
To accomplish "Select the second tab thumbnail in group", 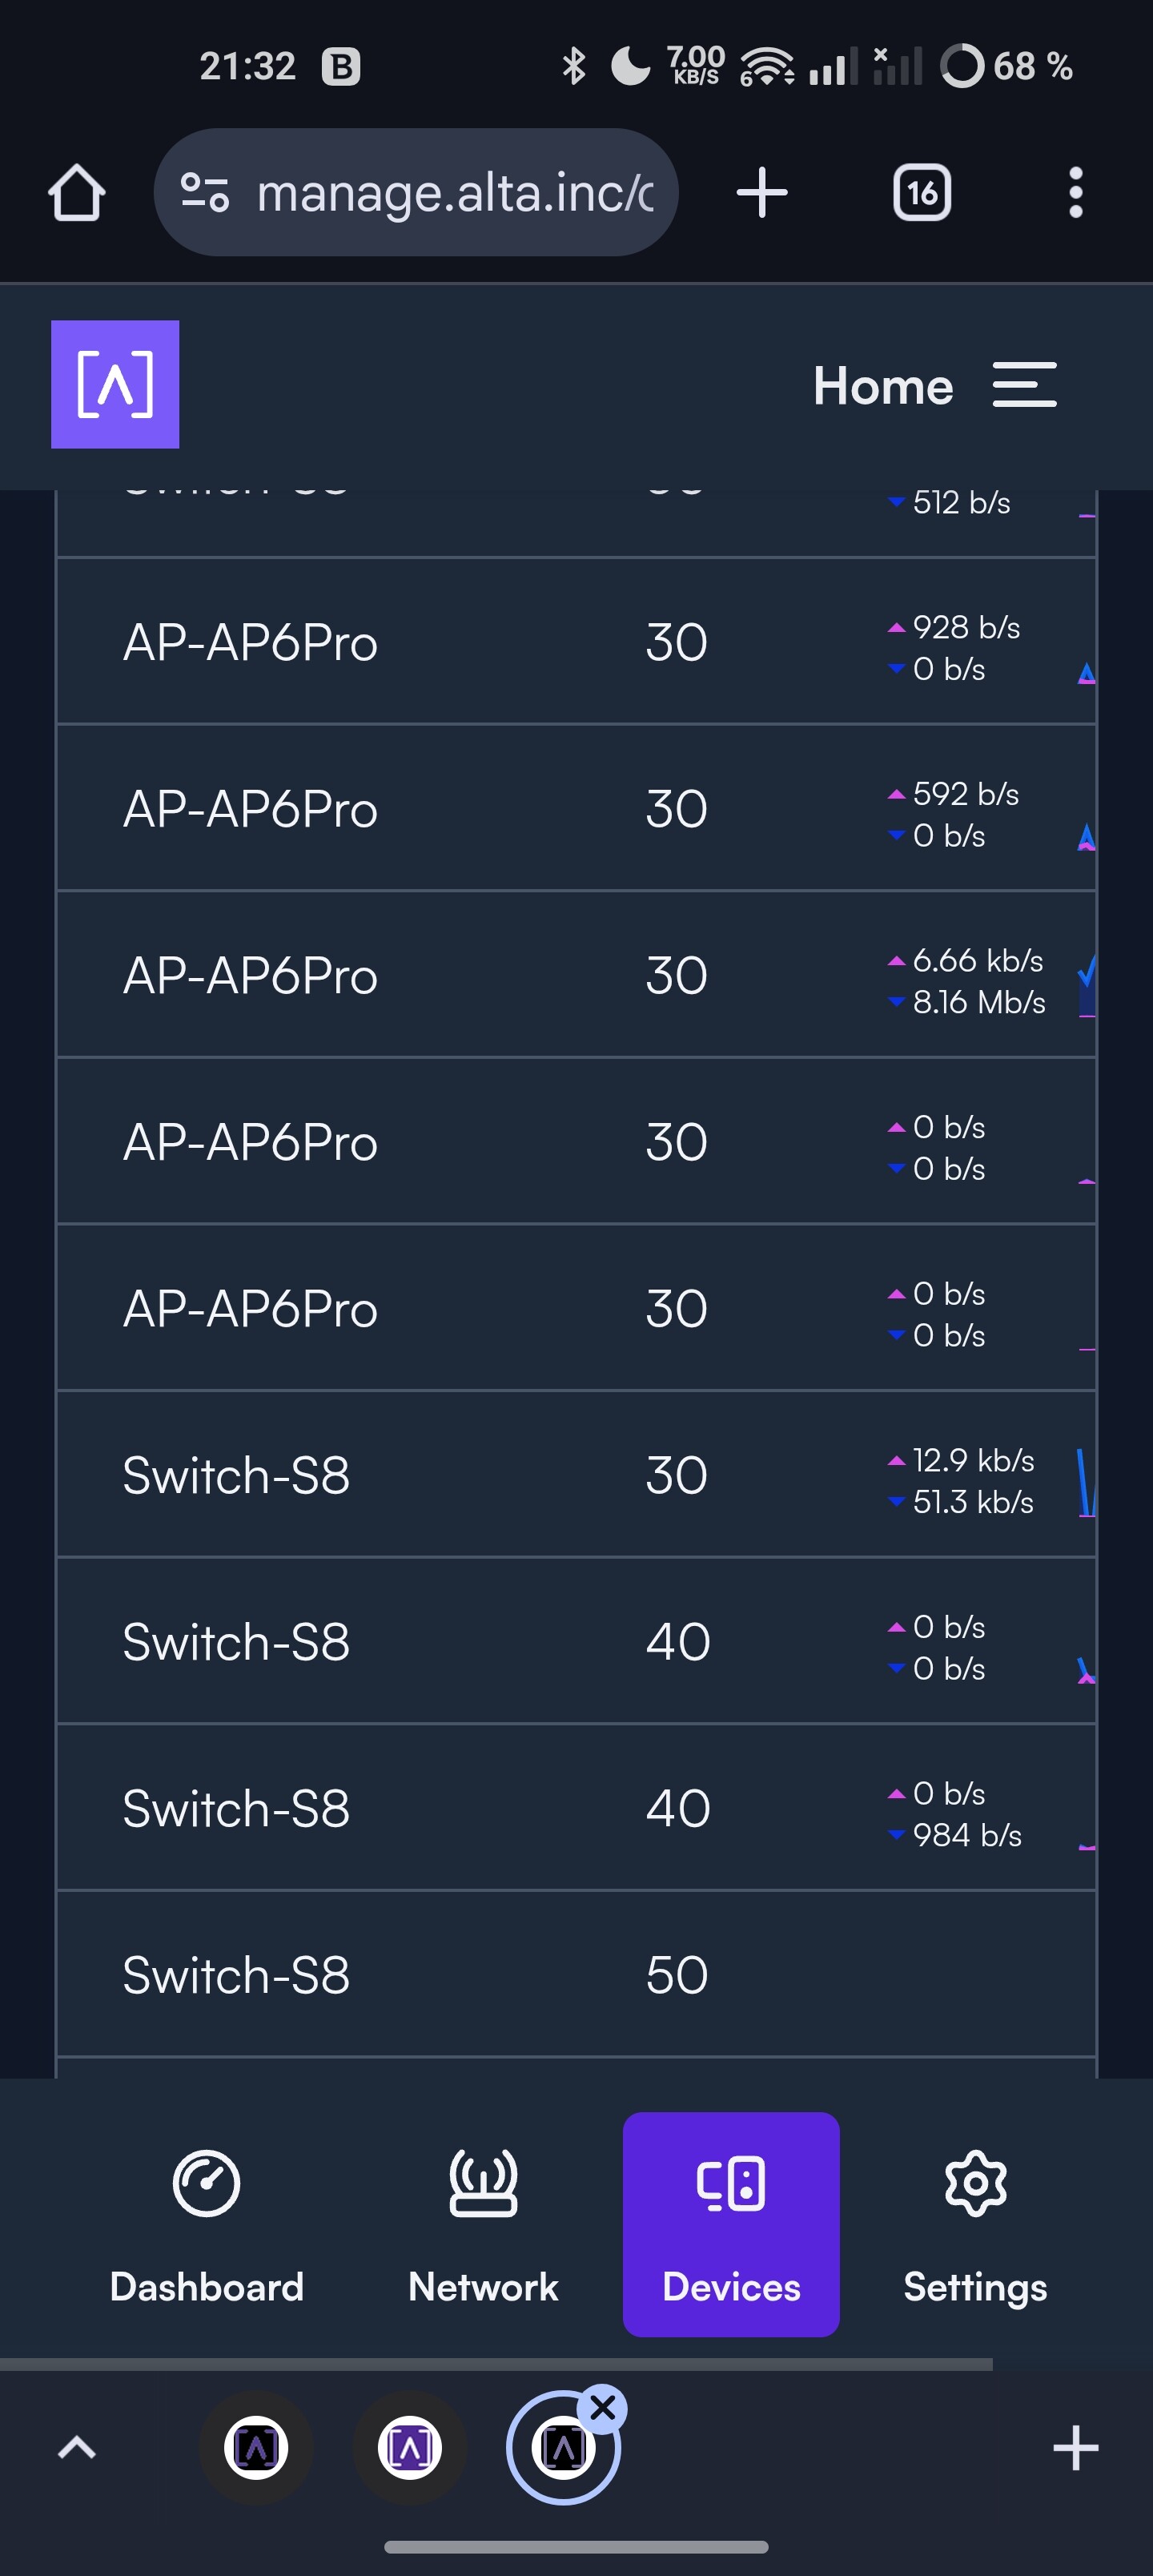I will coord(410,2448).
